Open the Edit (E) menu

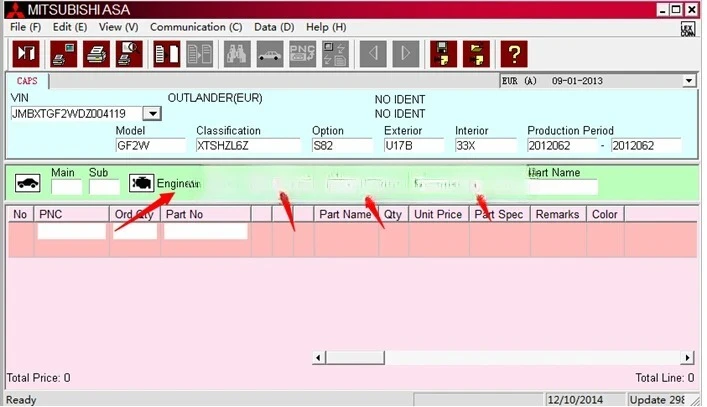pyautogui.click(x=70, y=27)
